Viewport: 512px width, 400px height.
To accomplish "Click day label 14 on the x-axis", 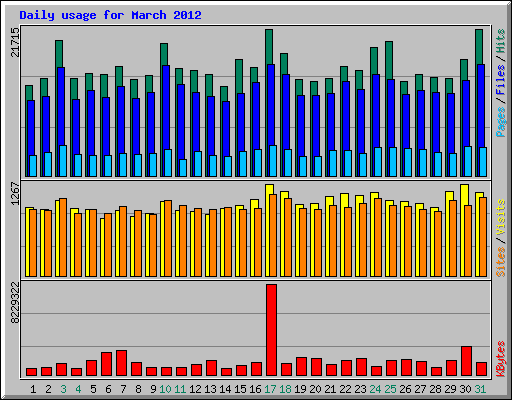I will tap(225, 389).
